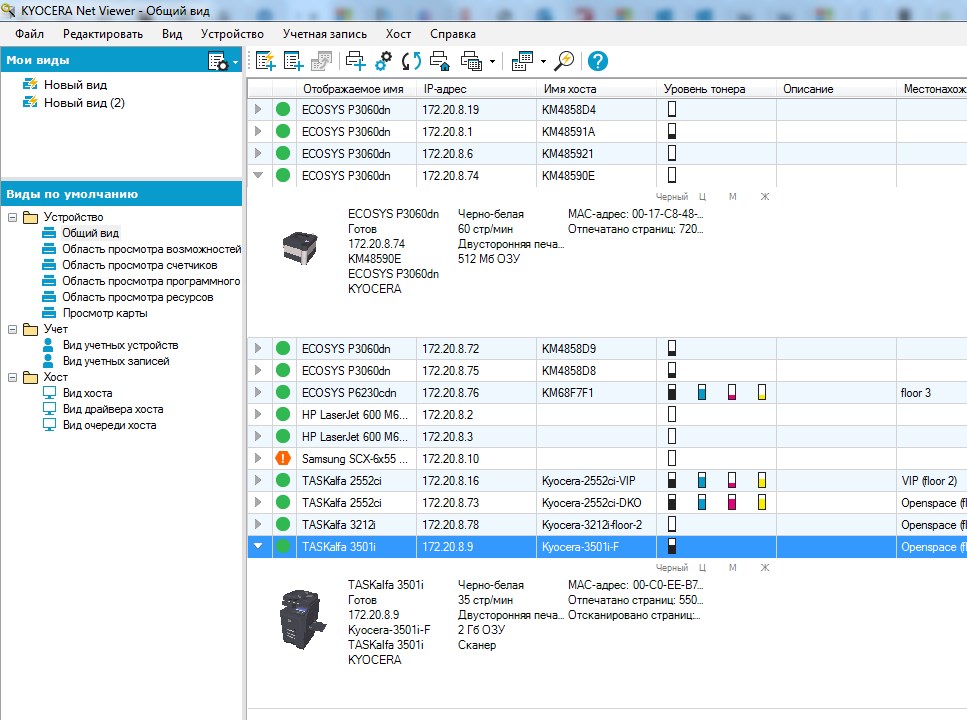The width and height of the screenshot is (967, 720).
Task: Open My Views options dropdown arrow
Action: (236, 62)
